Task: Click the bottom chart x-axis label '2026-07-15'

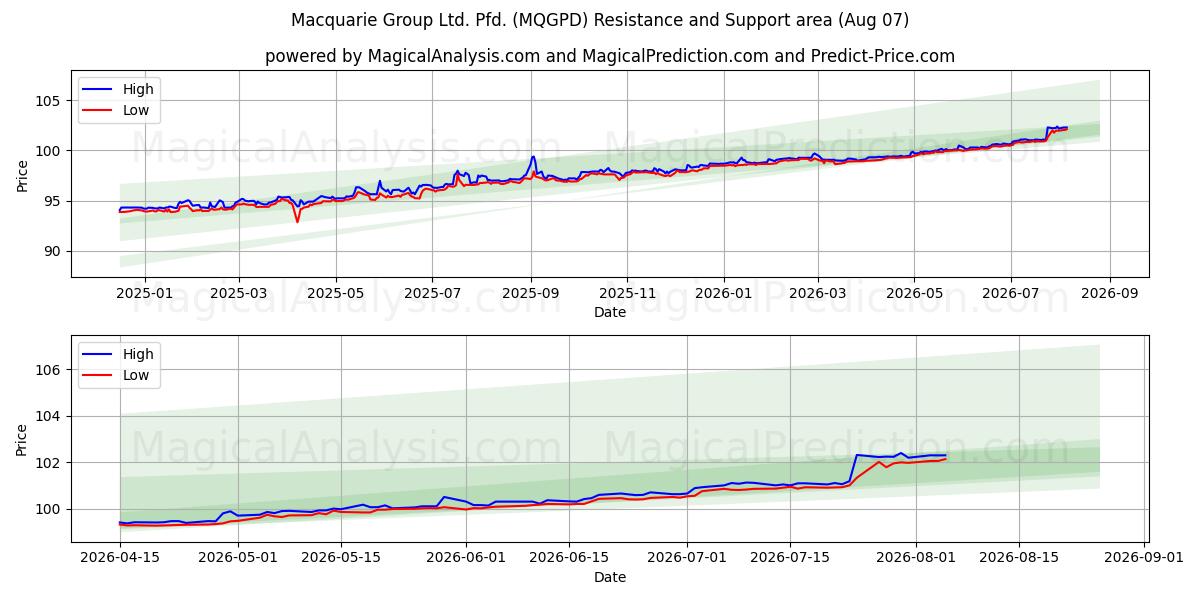Action: (x=790, y=559)
